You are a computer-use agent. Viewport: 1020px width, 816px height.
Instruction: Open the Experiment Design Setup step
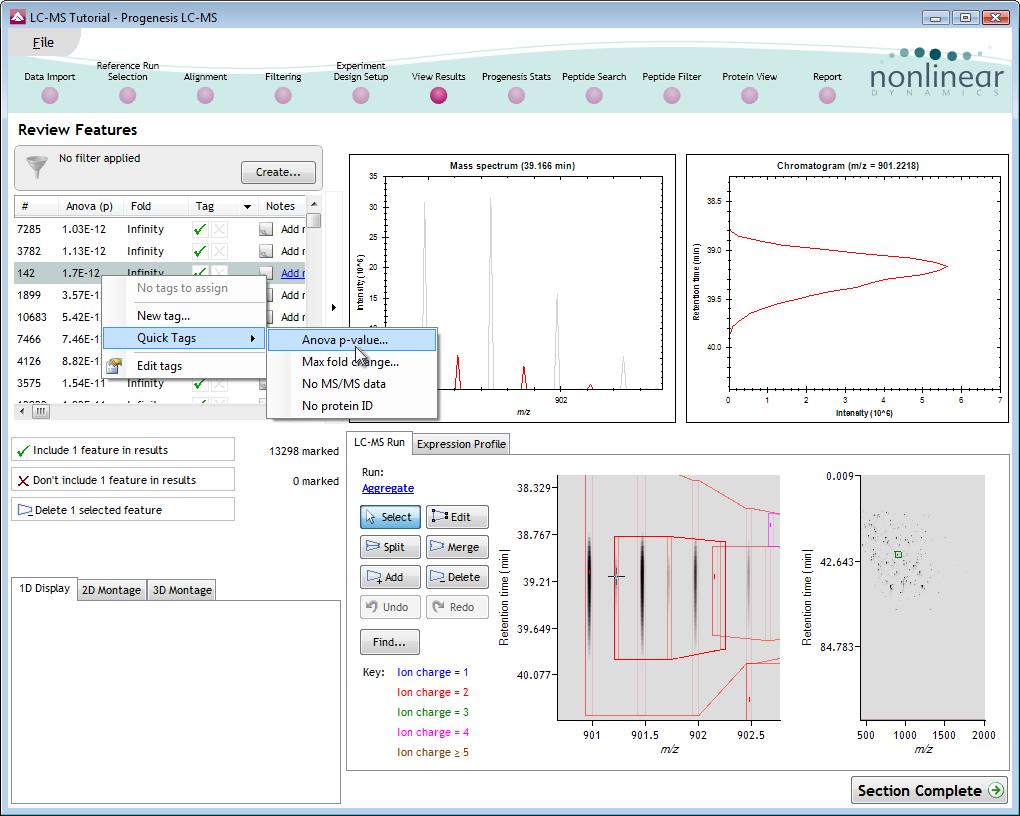pyautogui.click(x=360, y=95)
